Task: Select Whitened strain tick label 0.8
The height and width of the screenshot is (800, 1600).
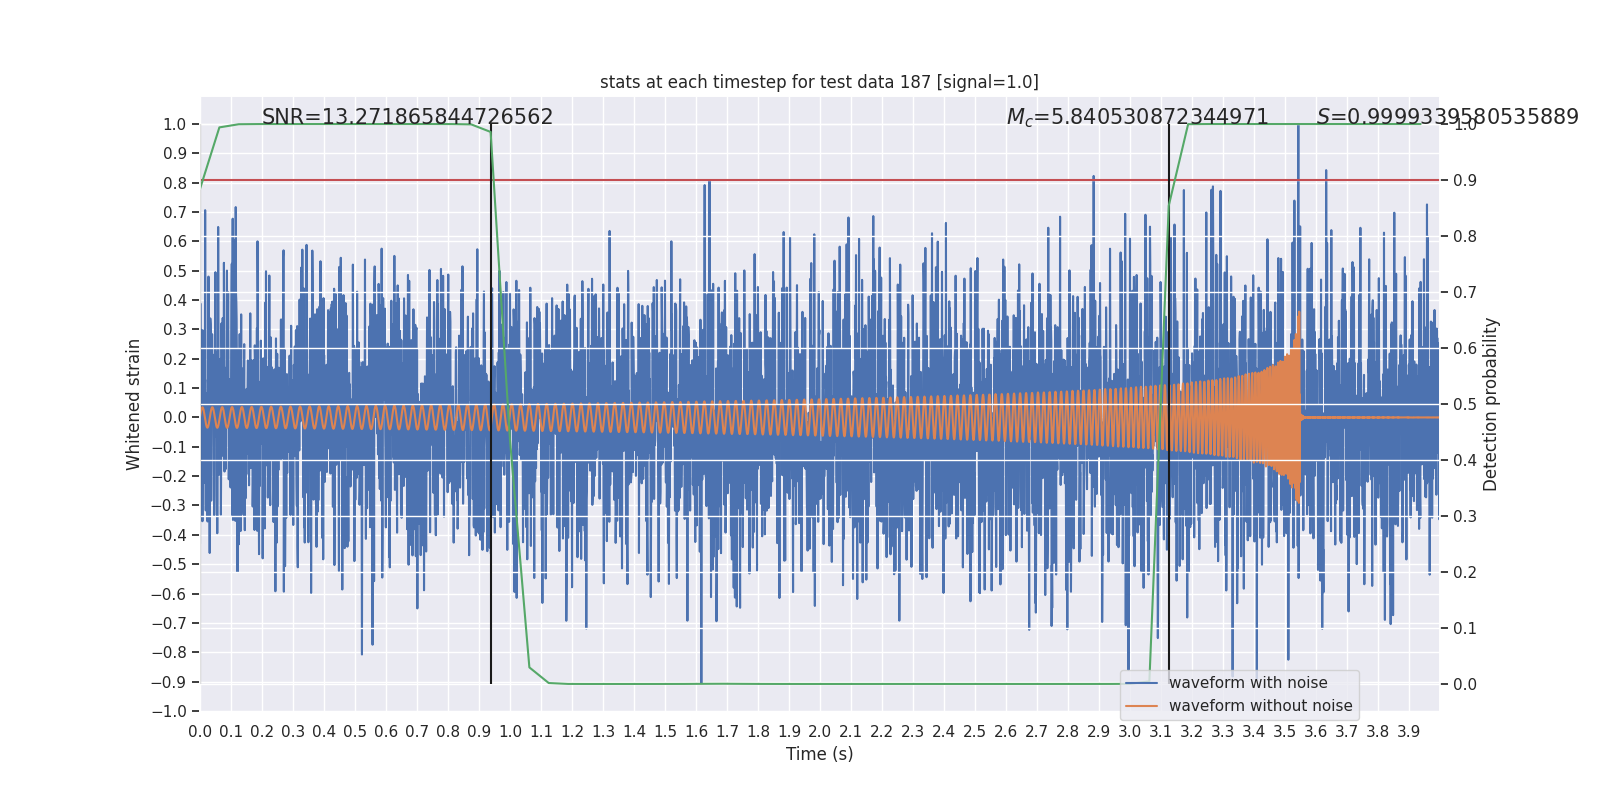Action: pos(175,183)
